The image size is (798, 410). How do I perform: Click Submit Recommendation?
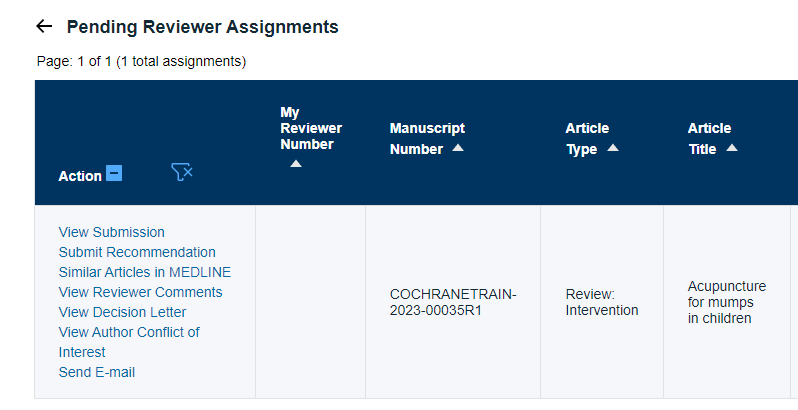[x=137, y=252]
